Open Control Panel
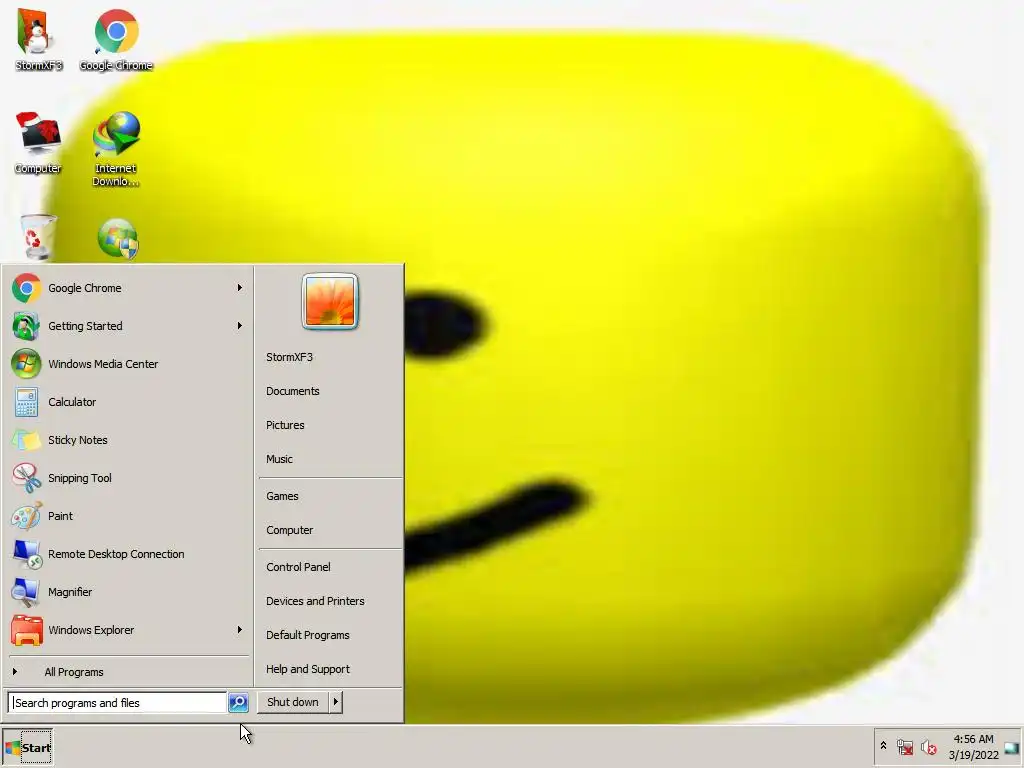Image resolution: width=1024 pixels, height=768 pixels. pos(298,567)
